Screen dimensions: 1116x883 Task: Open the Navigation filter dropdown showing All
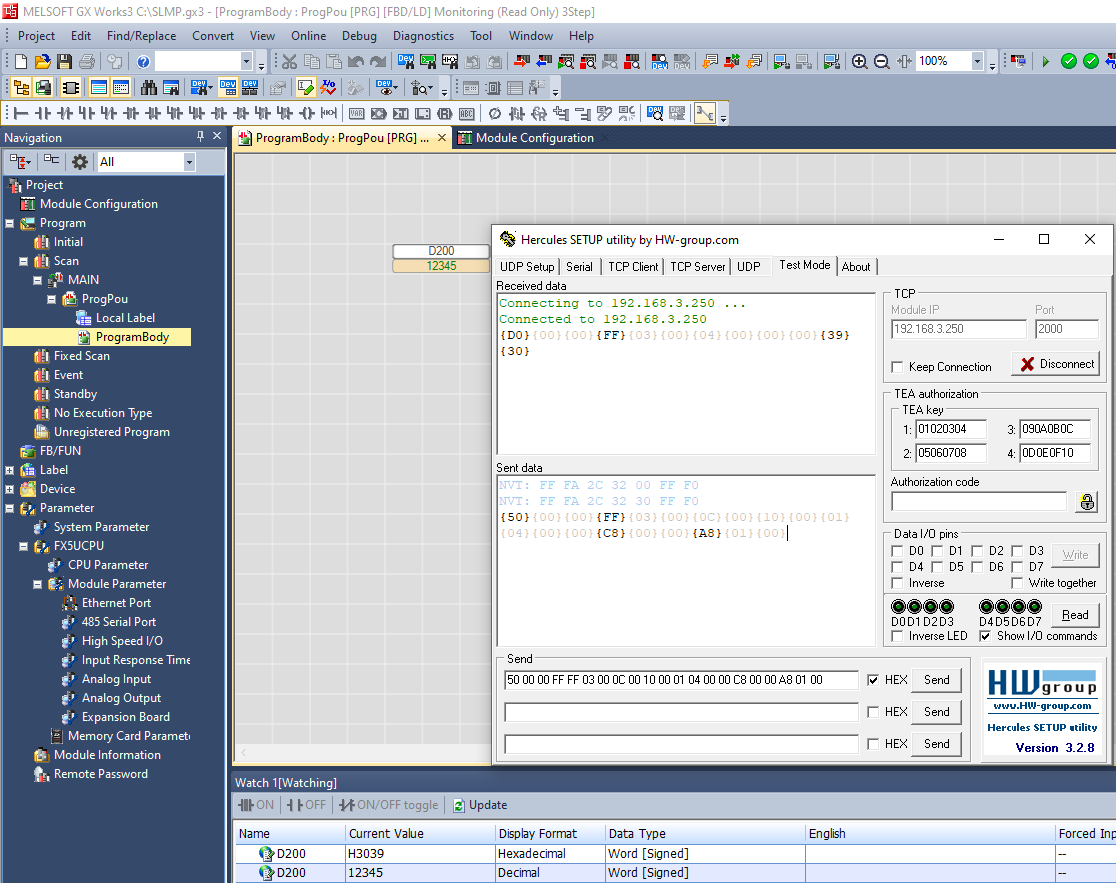[x=189, y=162]
